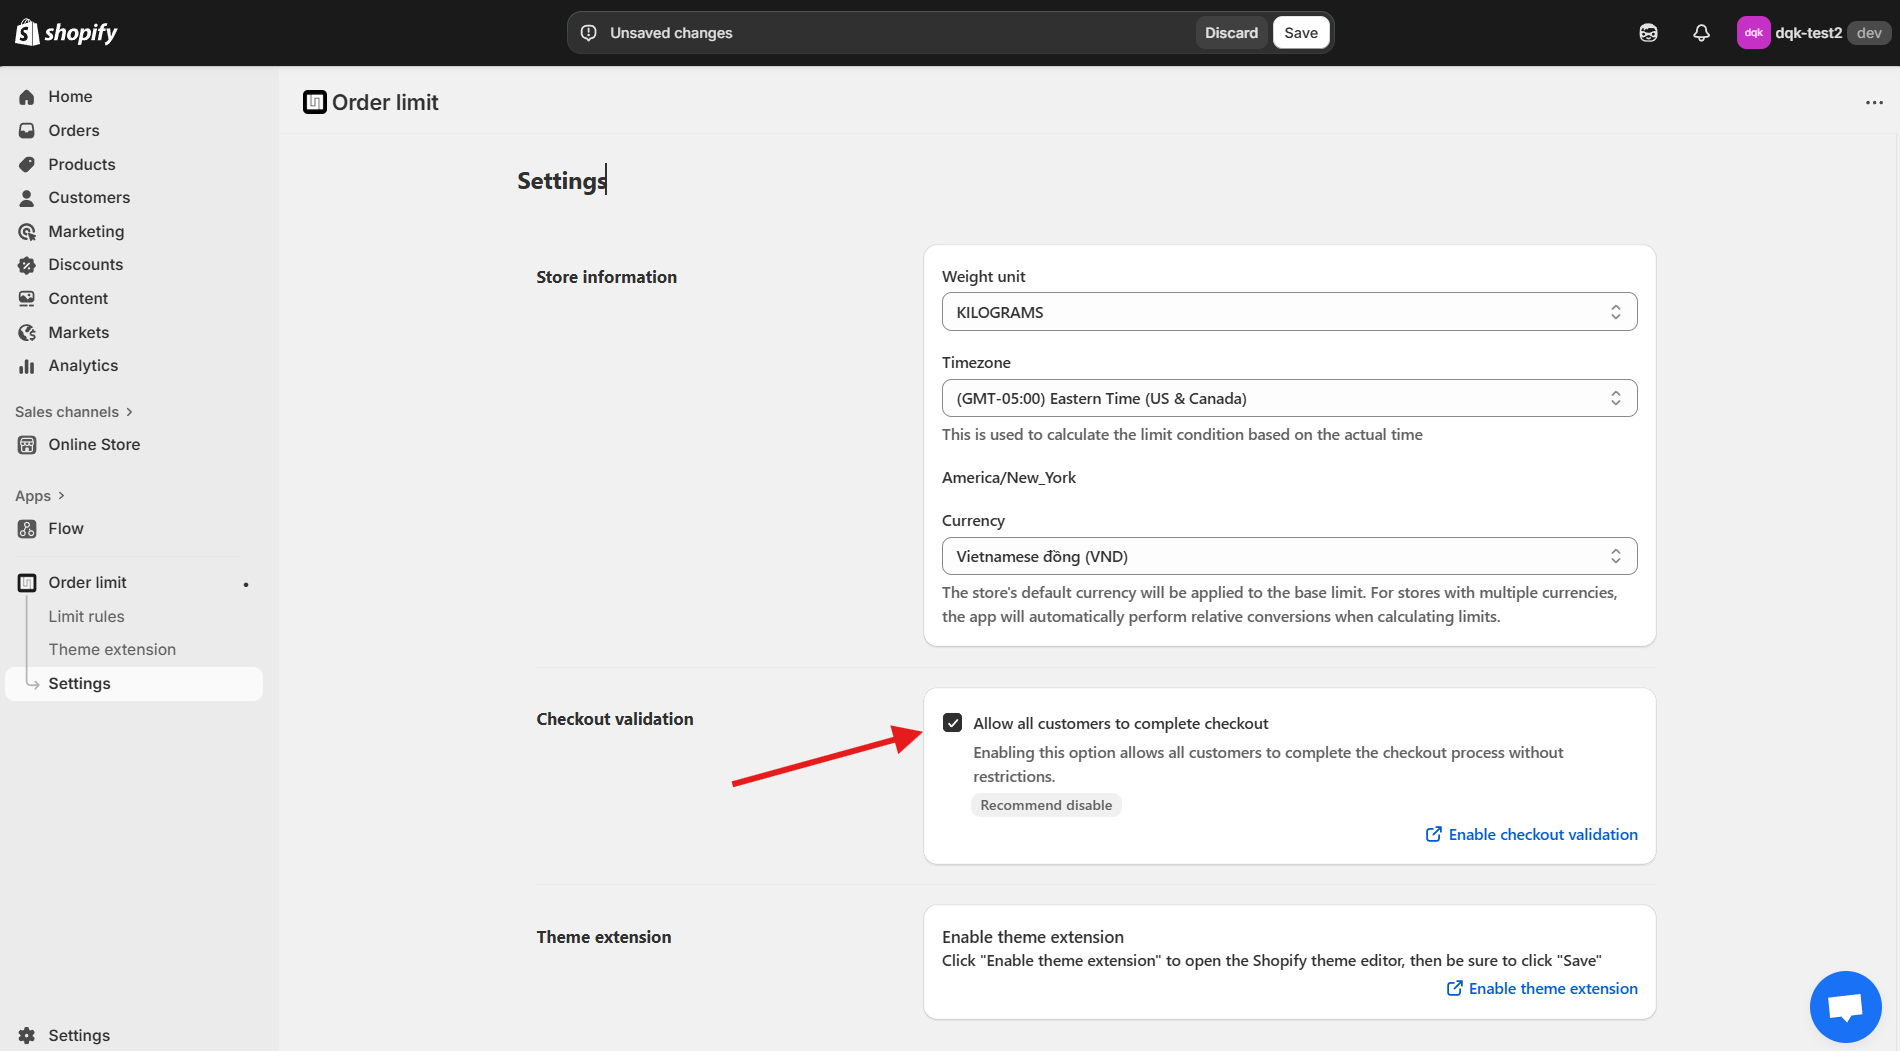The width and height of the screenshot is (1900, 1051).
Task: Uncheck Allow all customers to complete checkout
Action: [x=953, y=723]
